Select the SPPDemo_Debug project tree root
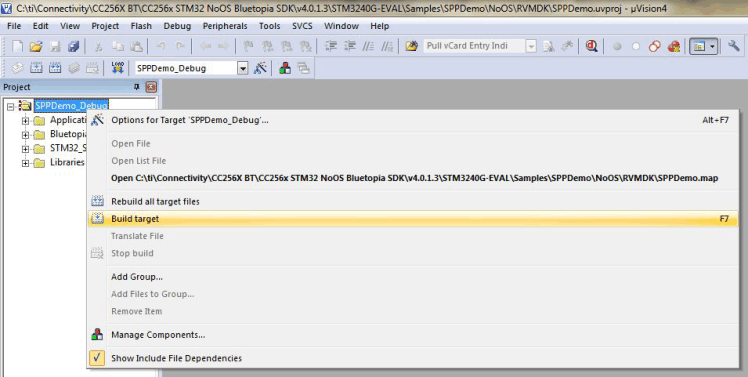The width and height of the screenshot is (748, 377). pyautogui.click(x=71, y=105)
